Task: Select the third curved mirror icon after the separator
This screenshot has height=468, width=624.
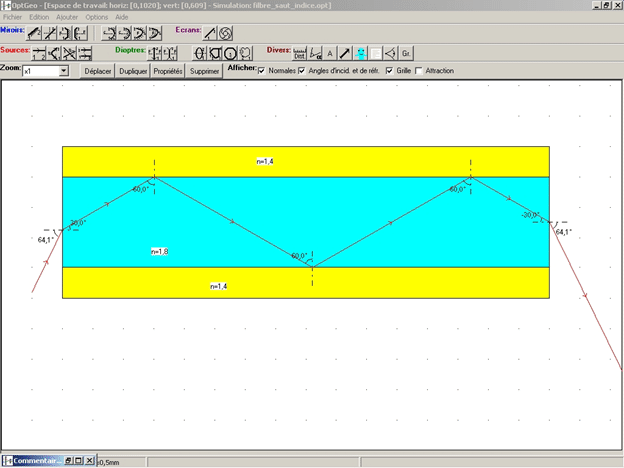Action: [x=140, y=33]
